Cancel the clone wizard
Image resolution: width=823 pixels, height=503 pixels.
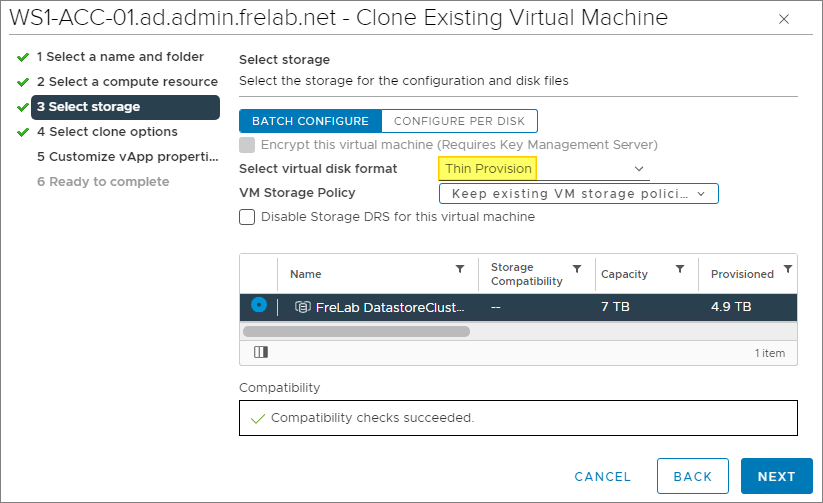tap(602, 477)
